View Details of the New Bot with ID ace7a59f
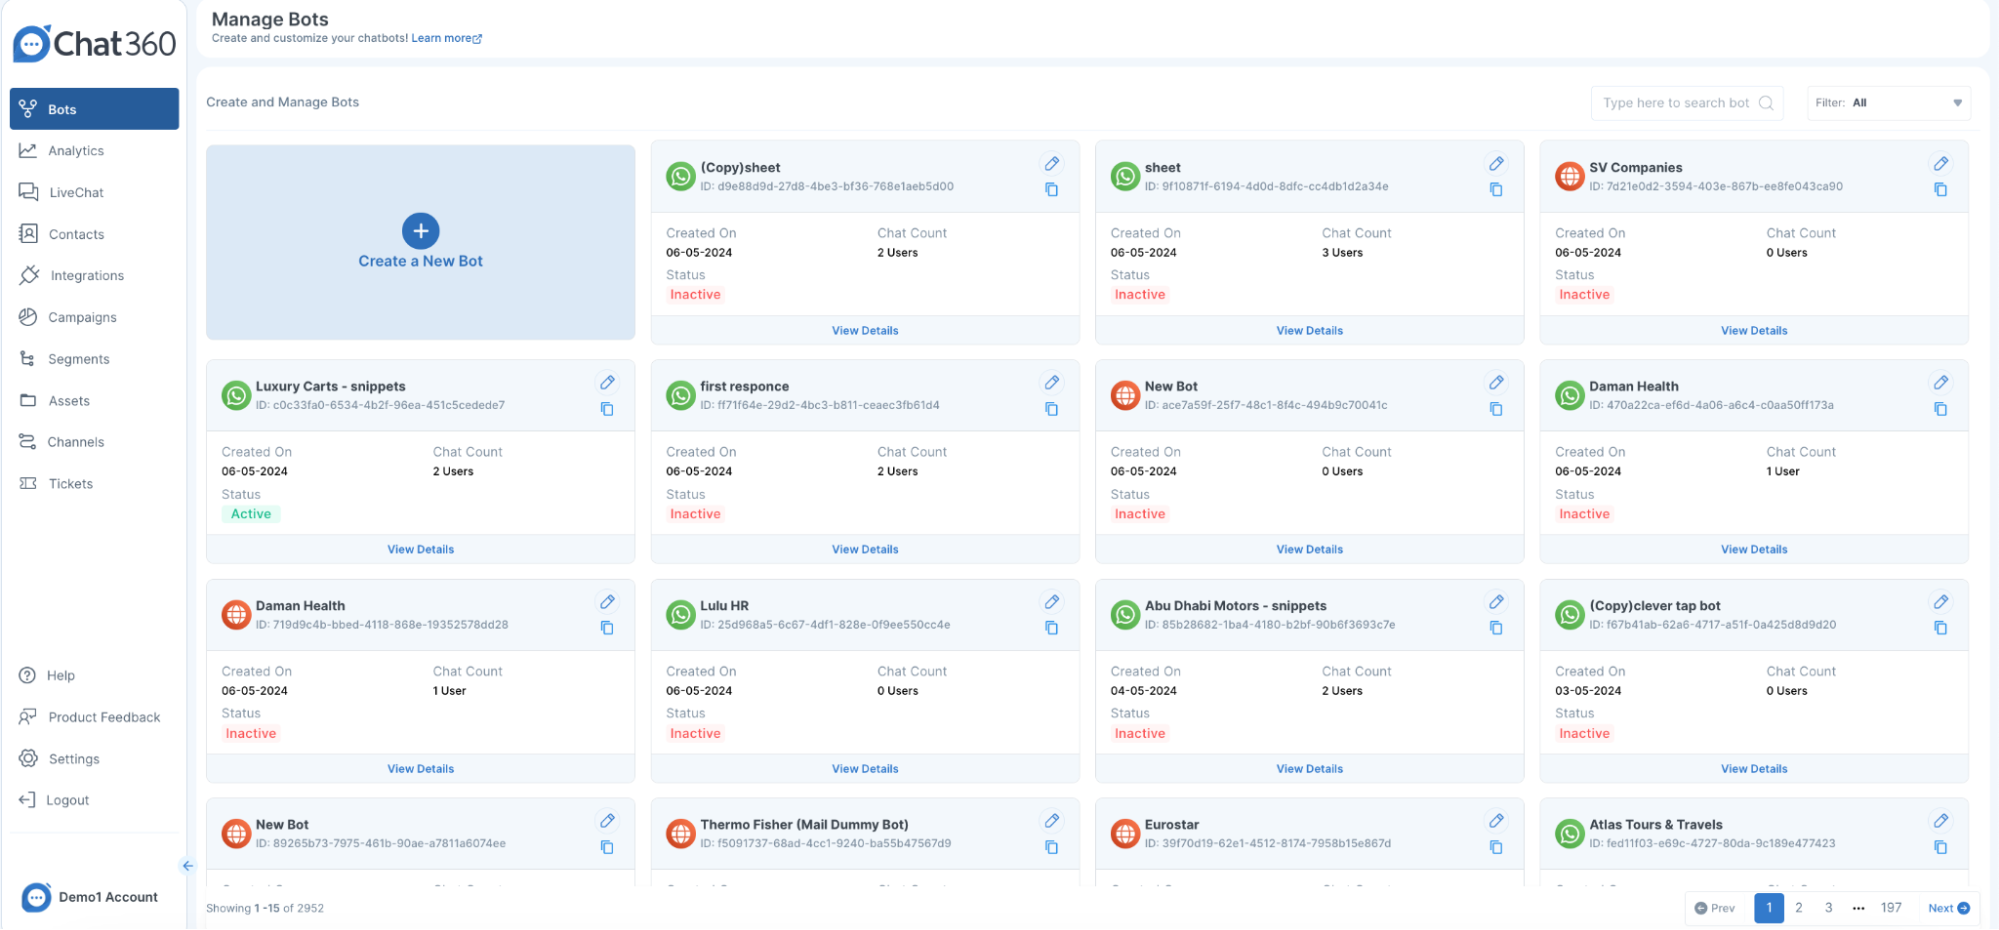This screenshot has height=930, width=1999. click(1309, 550)
